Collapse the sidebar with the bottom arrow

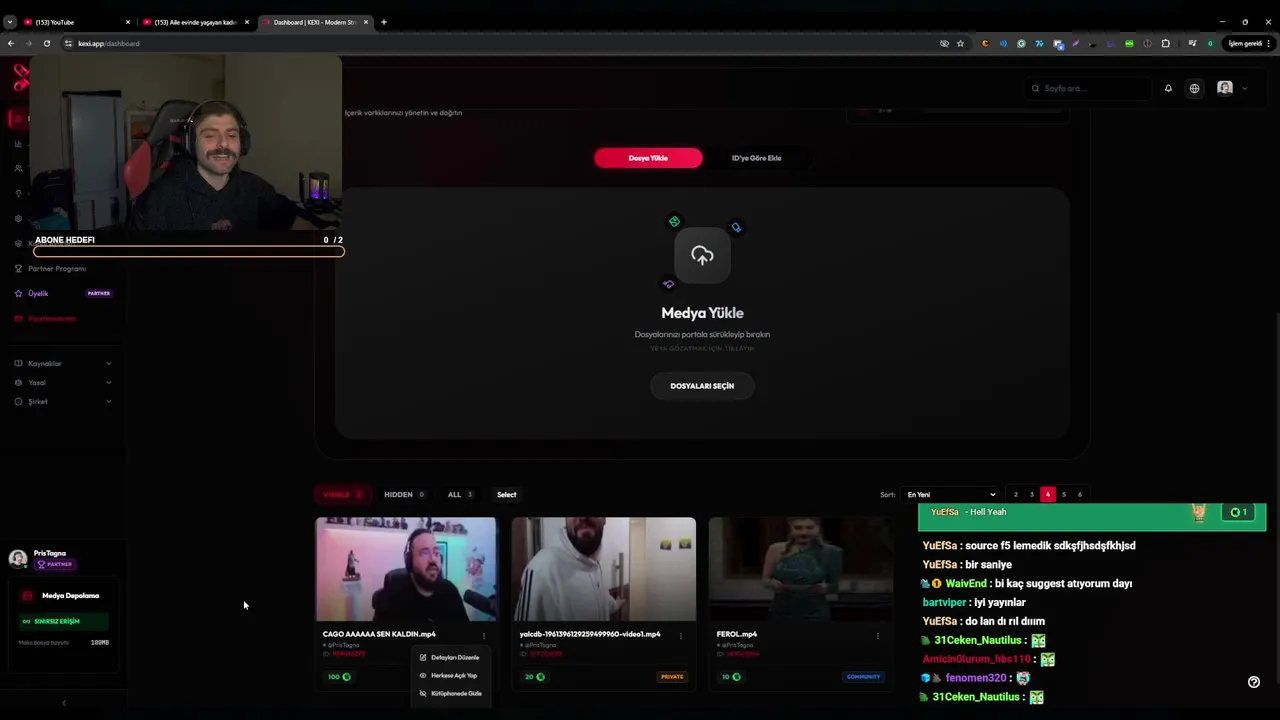tap(64, 702)
